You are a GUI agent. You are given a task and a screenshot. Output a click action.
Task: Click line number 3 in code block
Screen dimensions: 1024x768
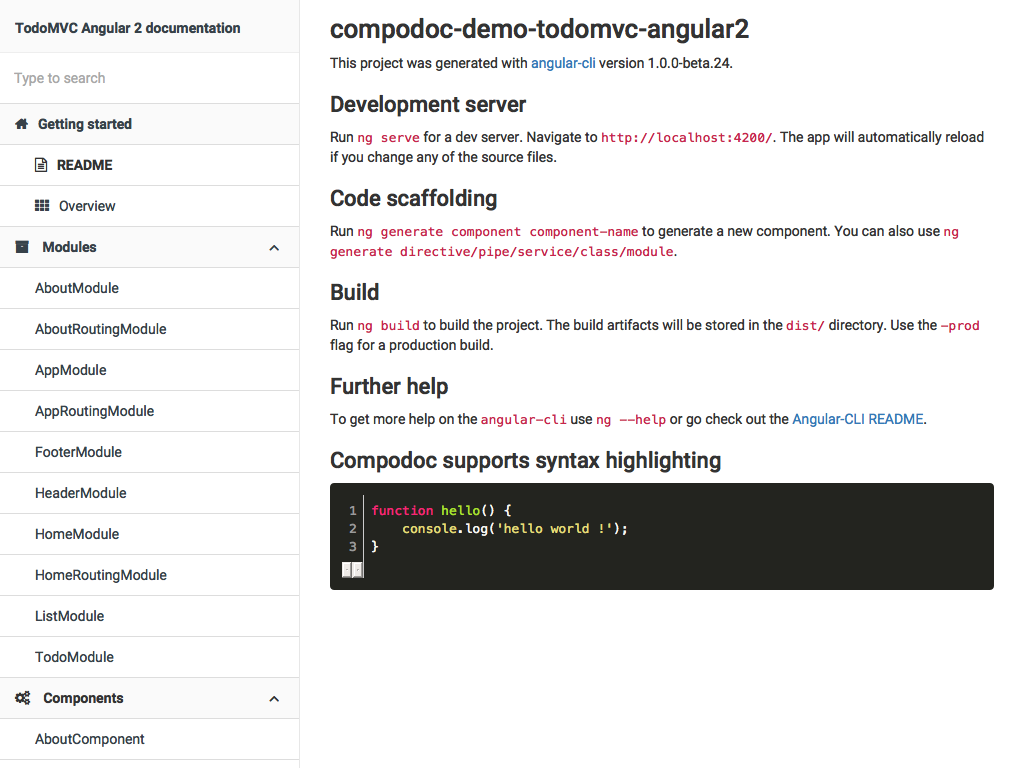[x=353, y=547]
